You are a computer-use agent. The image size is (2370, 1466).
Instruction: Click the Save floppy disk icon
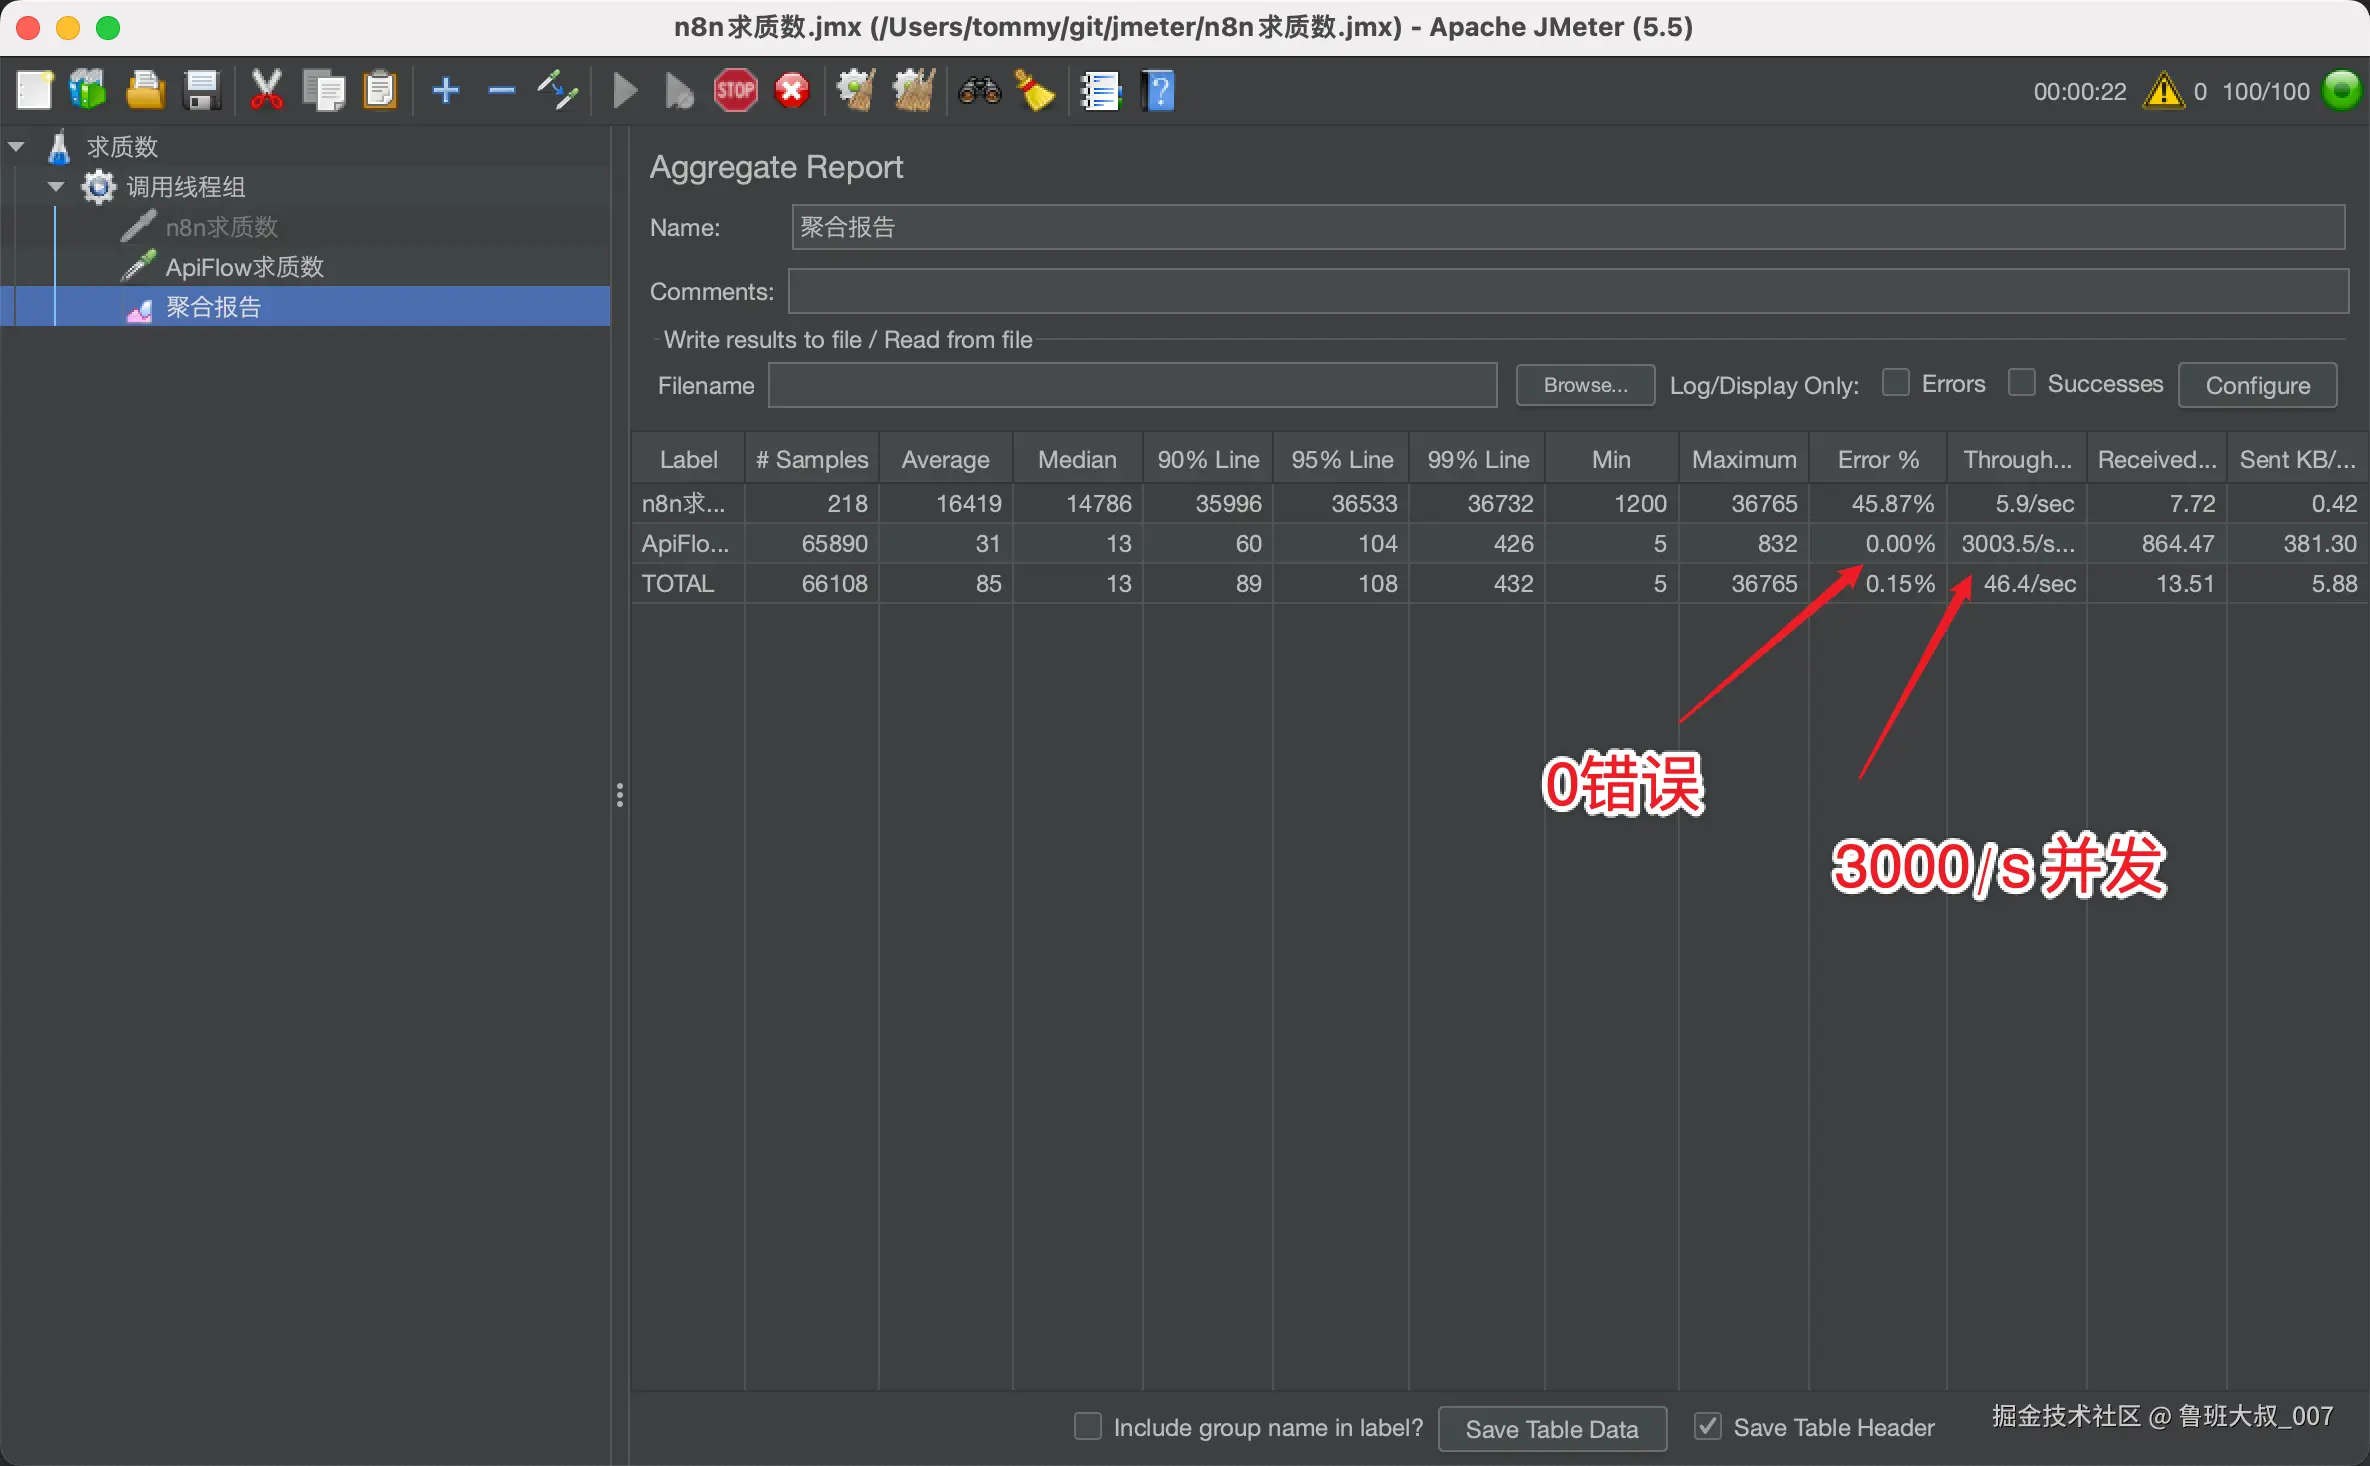click(202, 91)
